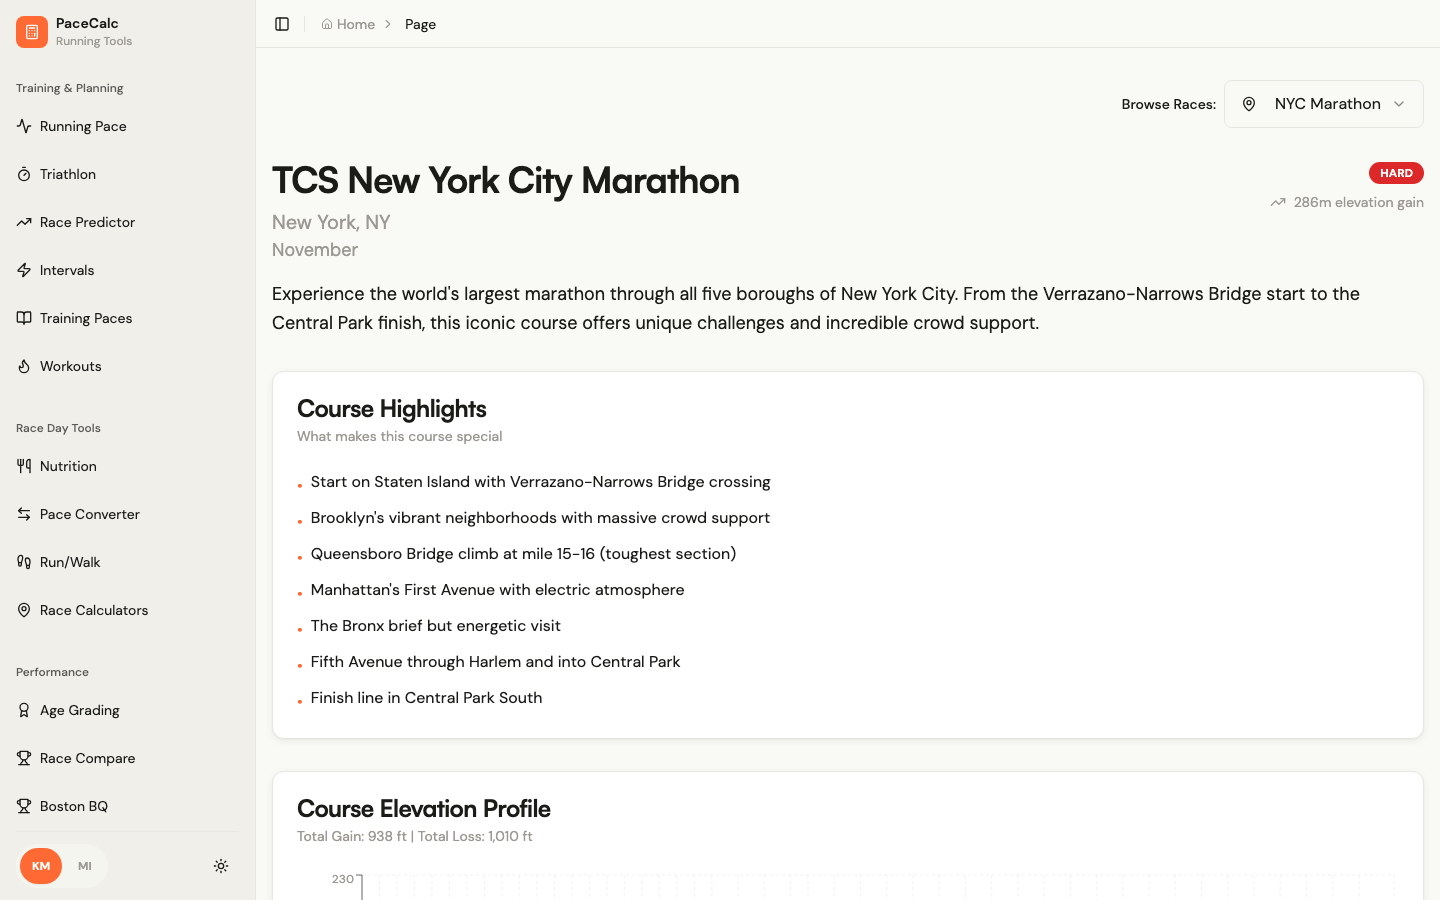Switch units to KM
The image size is (1440, 900).
(x=41, y=866)
